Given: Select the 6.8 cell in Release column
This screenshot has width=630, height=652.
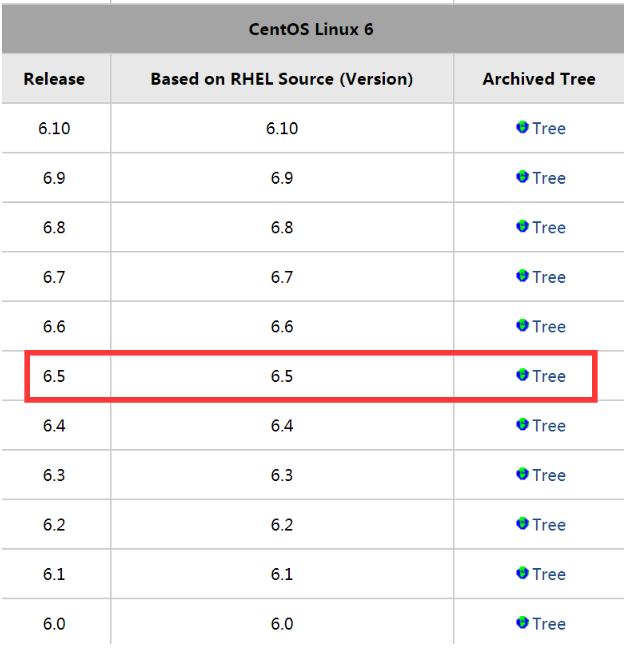Looking at the screenshot, I should tap(54, 227).
